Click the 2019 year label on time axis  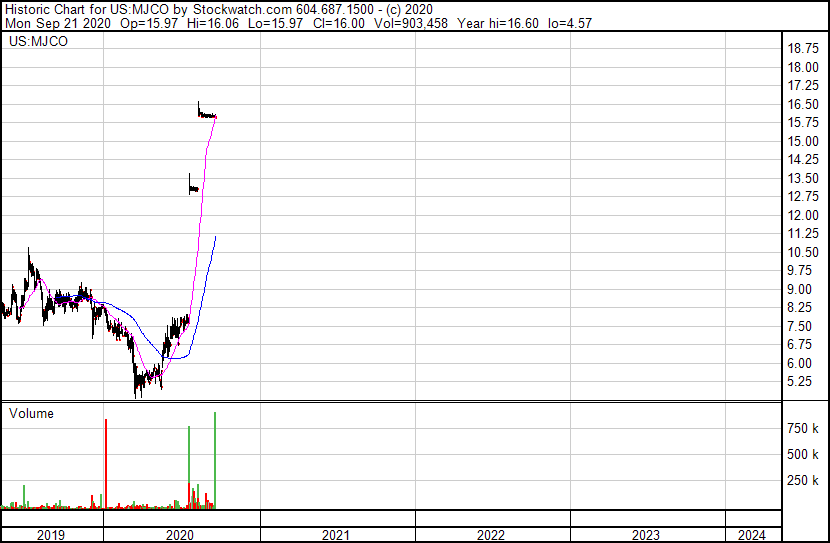pyautogui.click(x=51, y=535)
